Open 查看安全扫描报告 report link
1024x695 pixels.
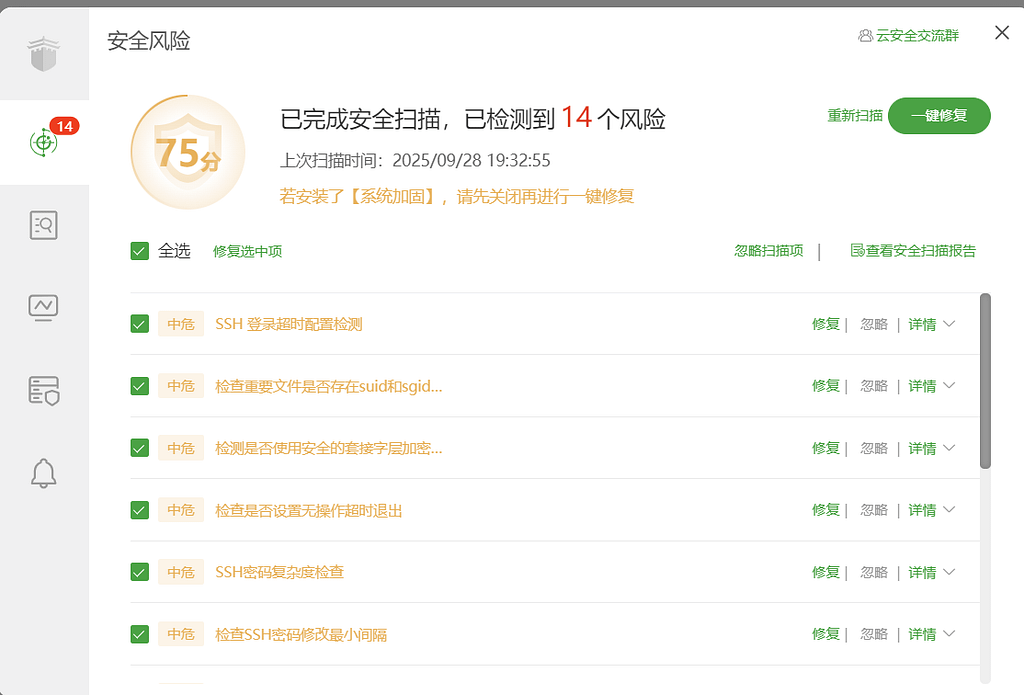pos(913,251)
